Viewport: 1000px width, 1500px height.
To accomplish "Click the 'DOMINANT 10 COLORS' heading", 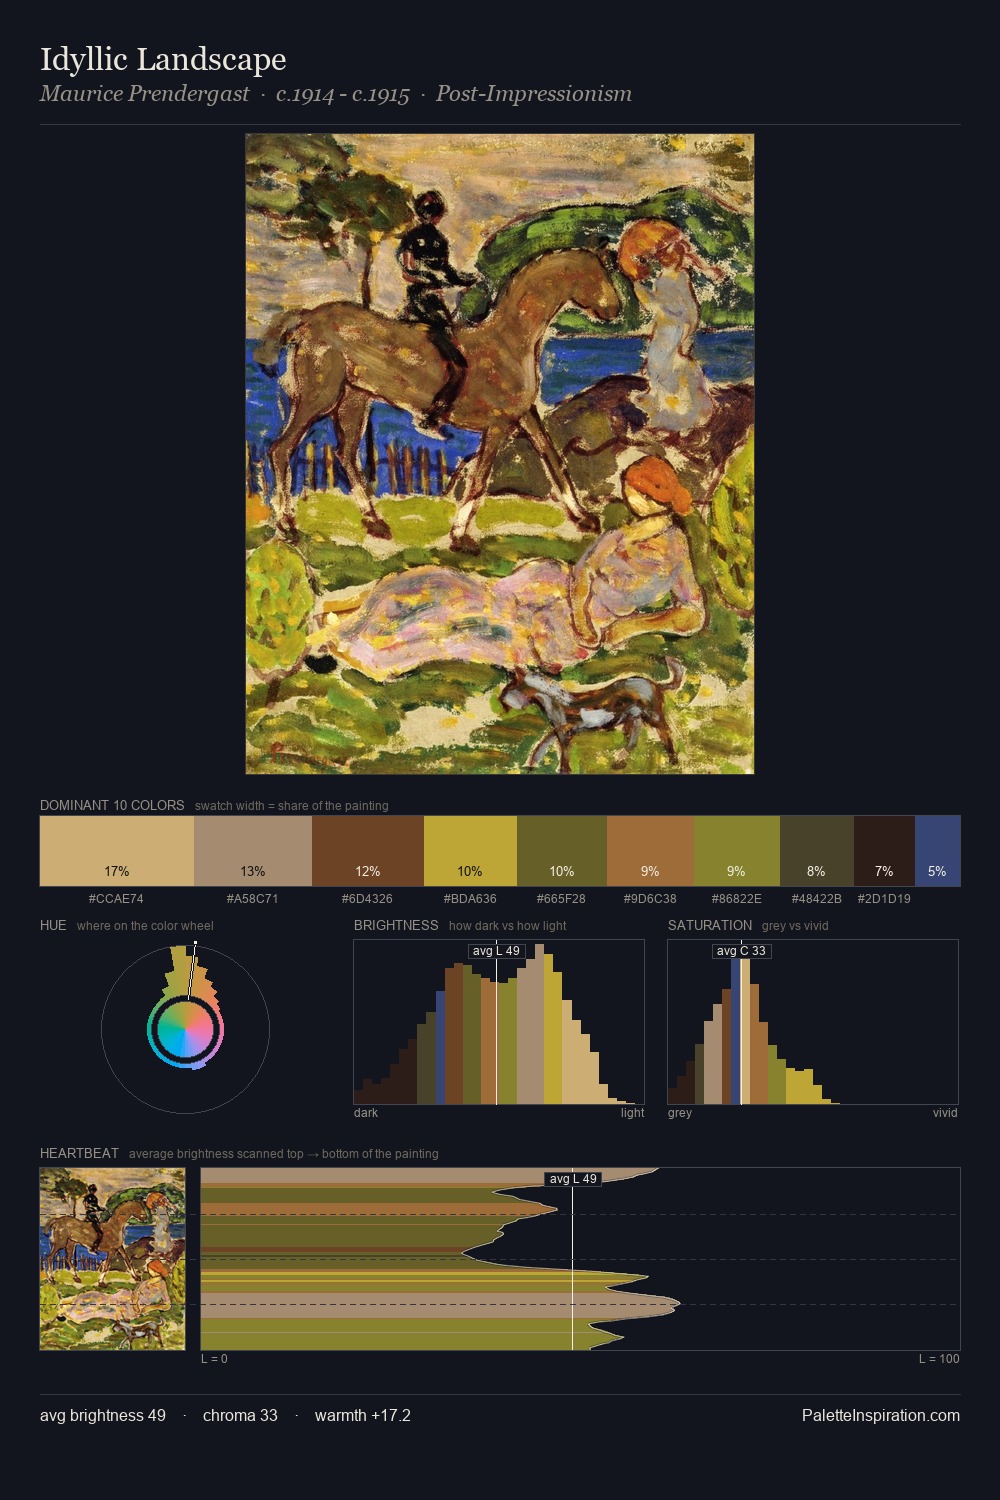I will click(x=112, y=806).
